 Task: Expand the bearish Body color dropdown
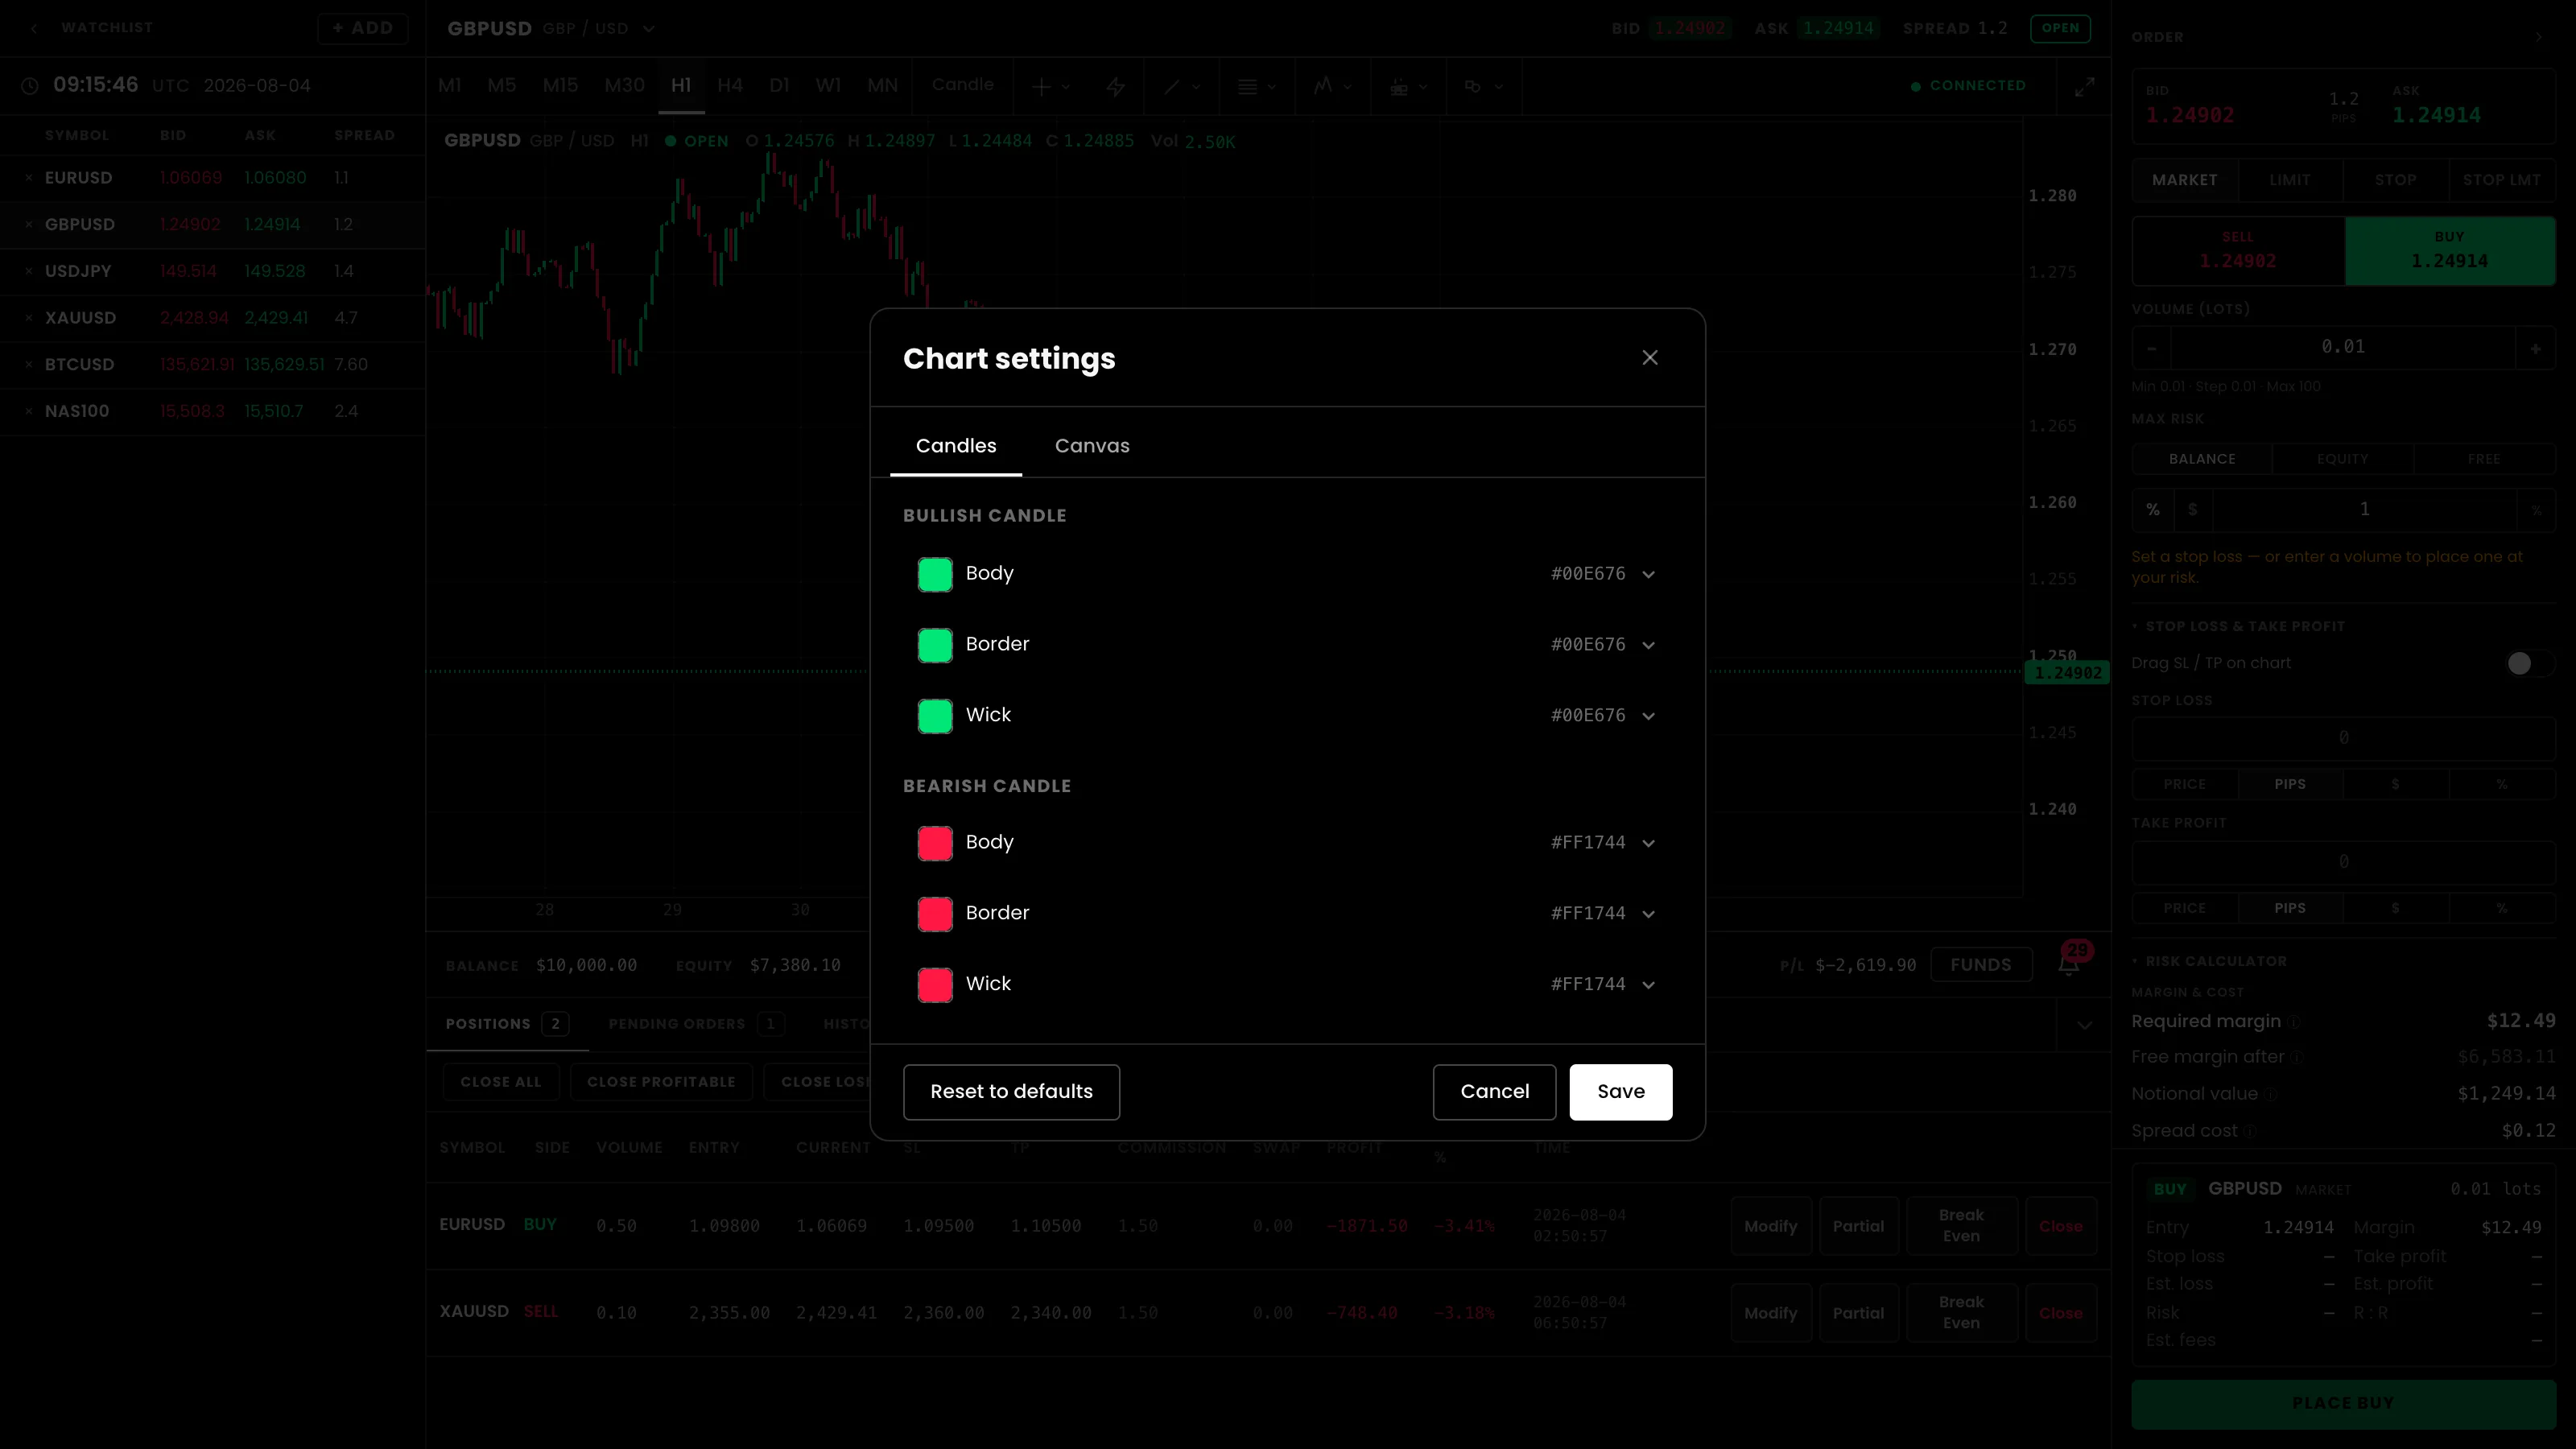(1649, 843)
